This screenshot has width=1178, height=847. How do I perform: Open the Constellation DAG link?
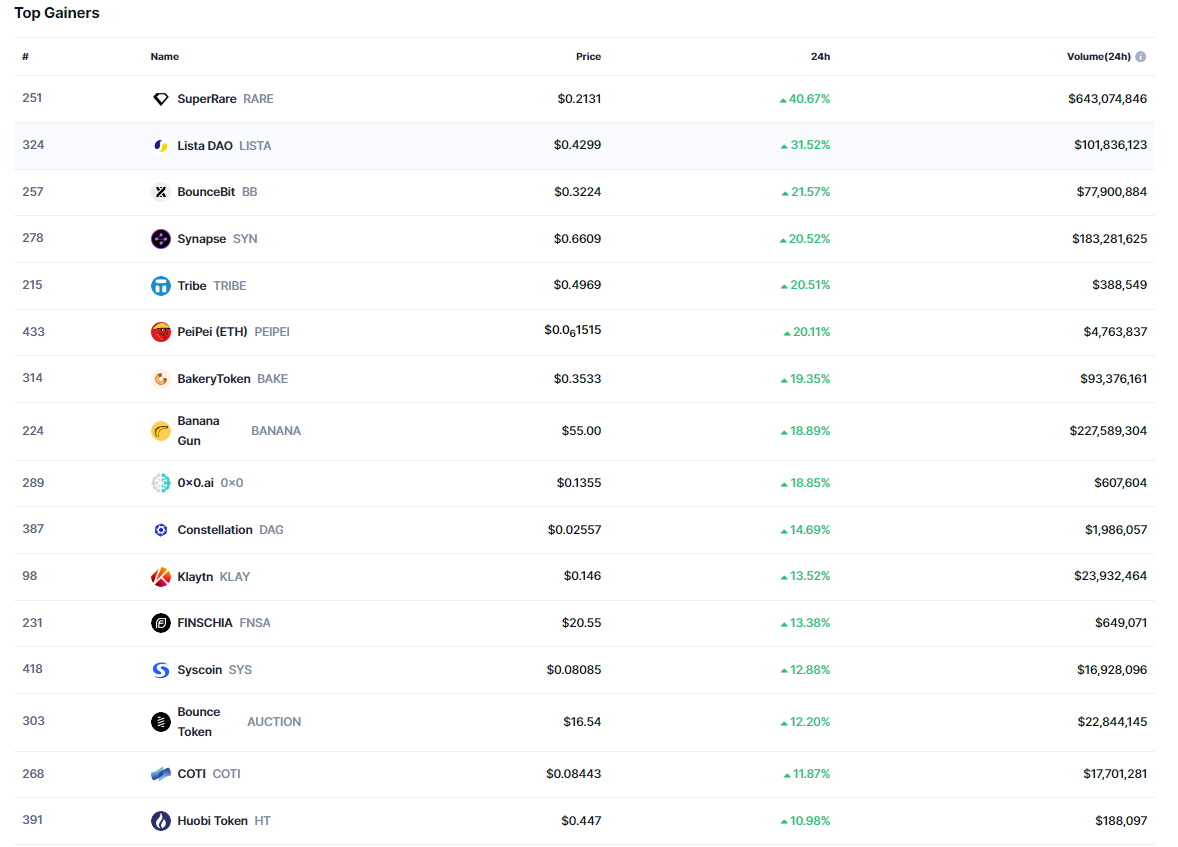pos(215,530)
